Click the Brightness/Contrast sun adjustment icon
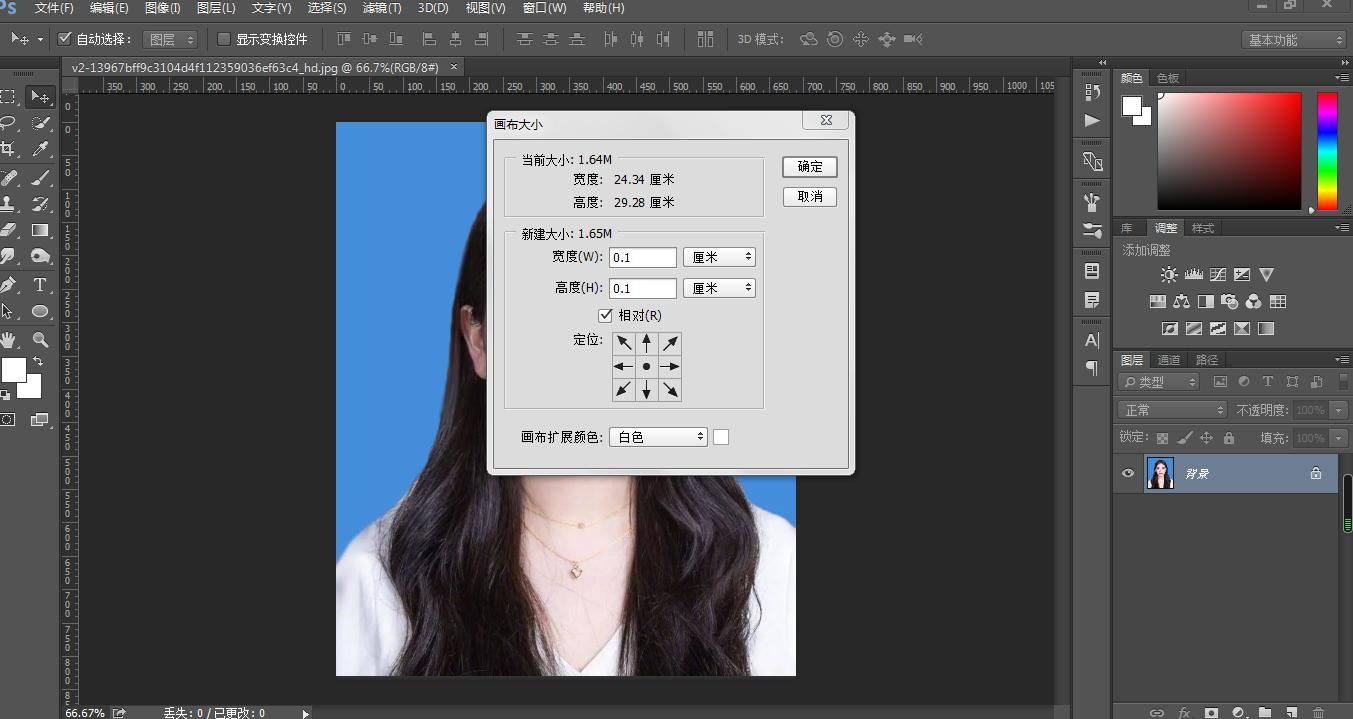Viewport: 1353px width, 719px height. pos(1168,275)
